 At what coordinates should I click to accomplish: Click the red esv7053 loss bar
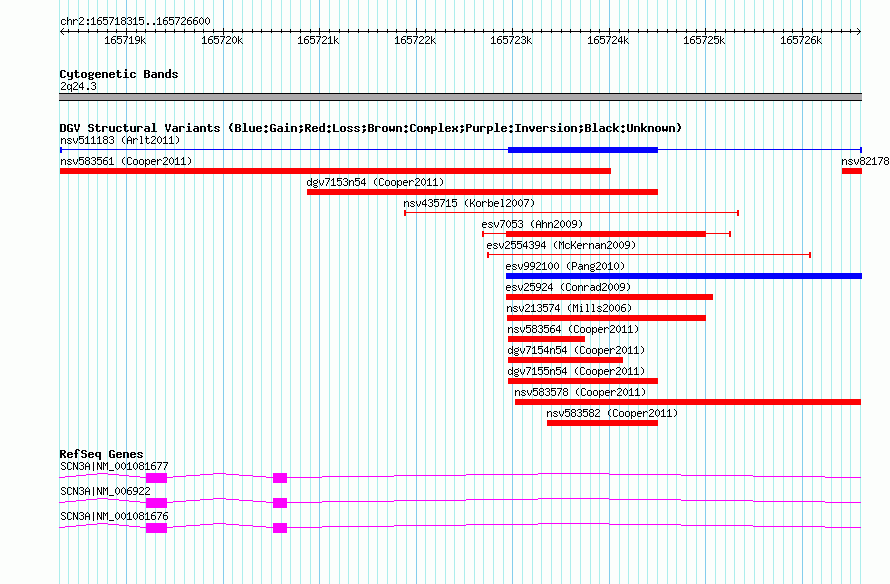606,234
